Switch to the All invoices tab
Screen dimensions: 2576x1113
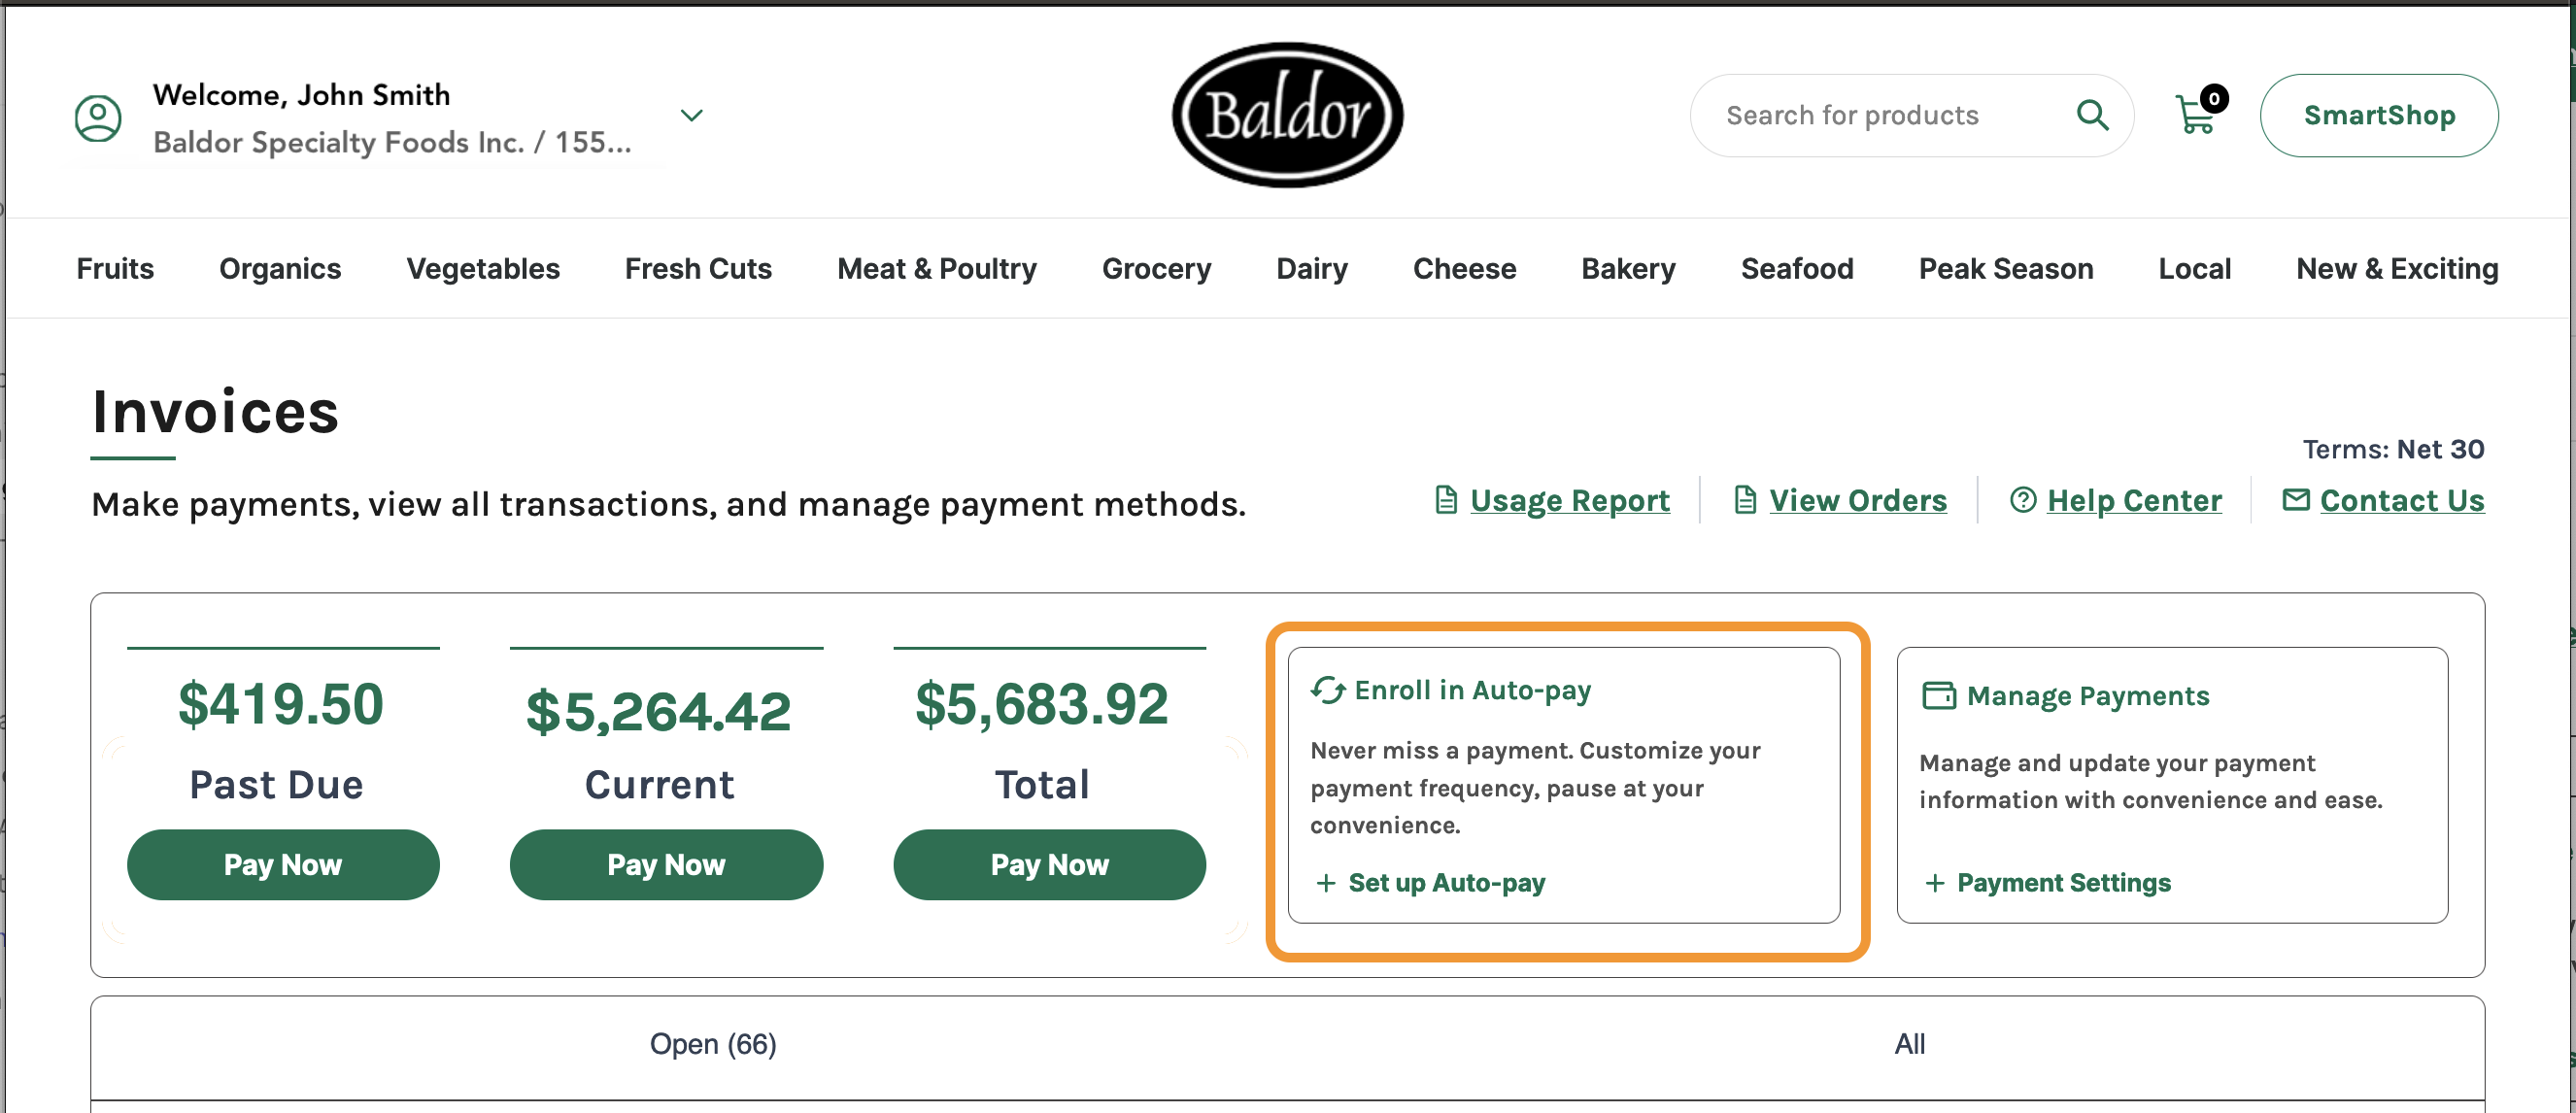point(1909,1044)
